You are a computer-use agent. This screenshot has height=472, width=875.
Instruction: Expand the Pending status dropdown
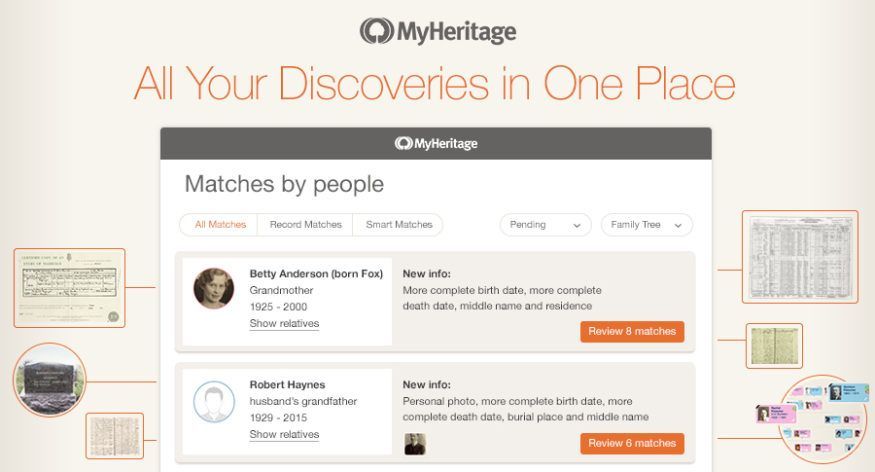pyautogui.click(x=545, y=225)
